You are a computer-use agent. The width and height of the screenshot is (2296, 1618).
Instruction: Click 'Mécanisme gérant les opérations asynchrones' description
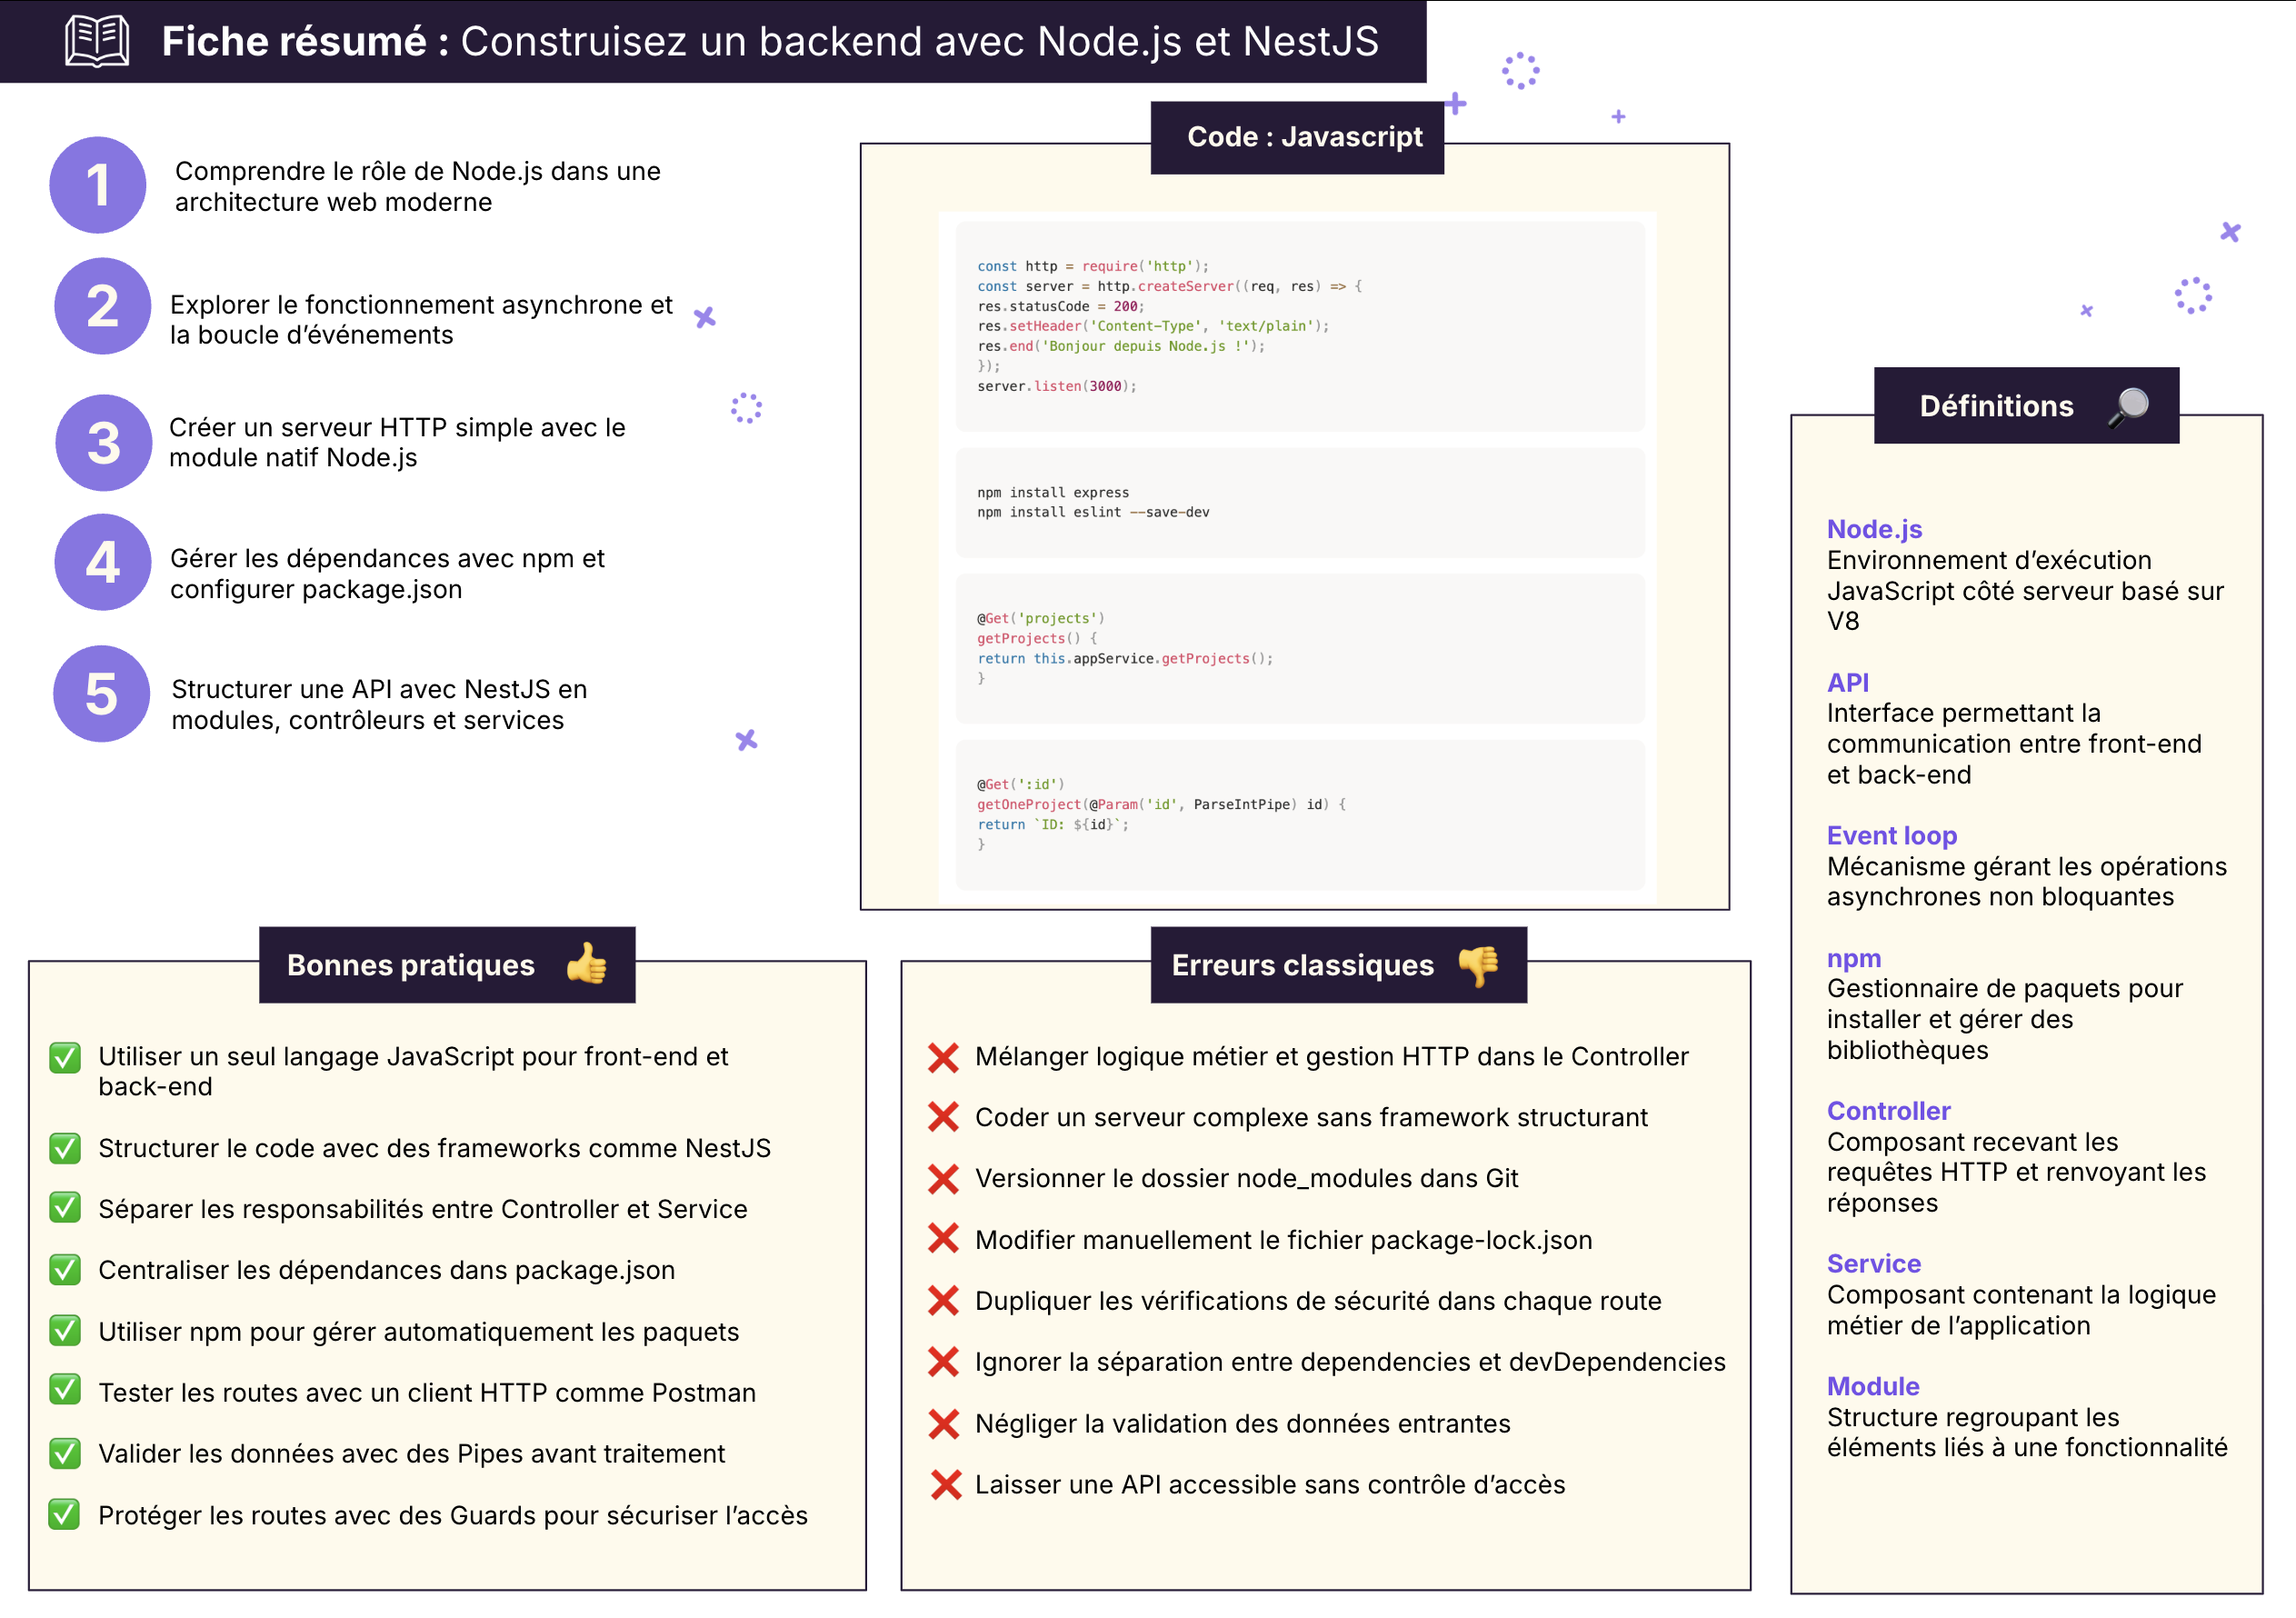point(2027,881)
